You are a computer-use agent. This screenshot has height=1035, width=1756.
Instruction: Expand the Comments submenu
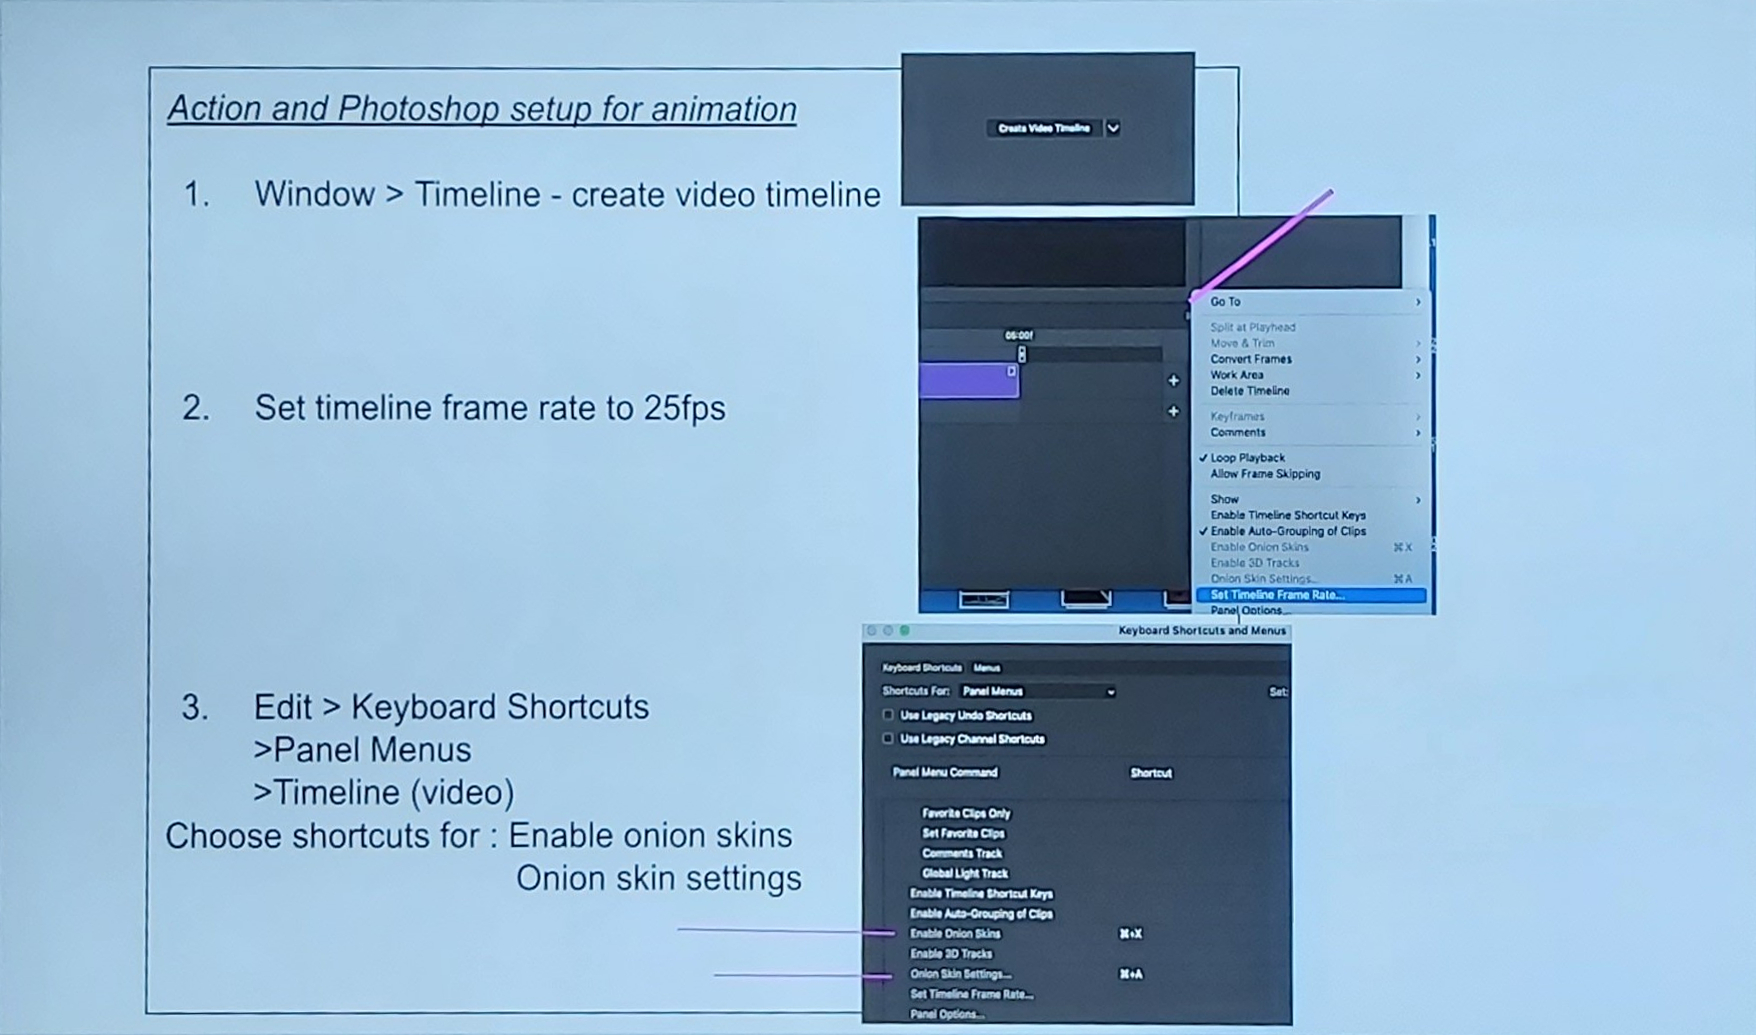(x=1310, y=432)
